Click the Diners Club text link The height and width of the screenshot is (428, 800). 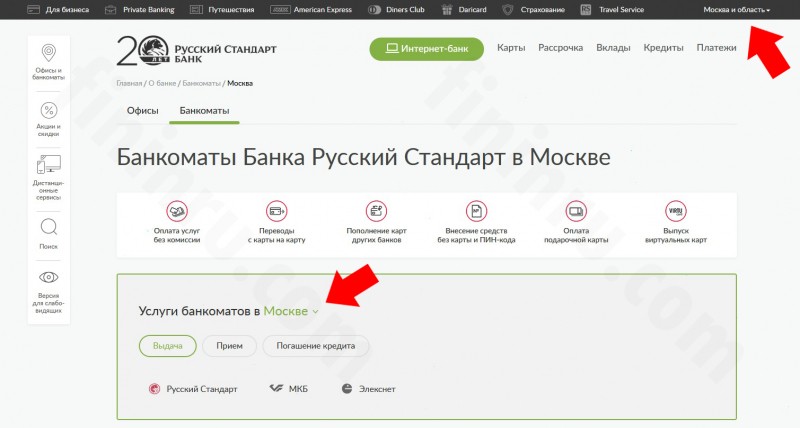pos(405,10)
